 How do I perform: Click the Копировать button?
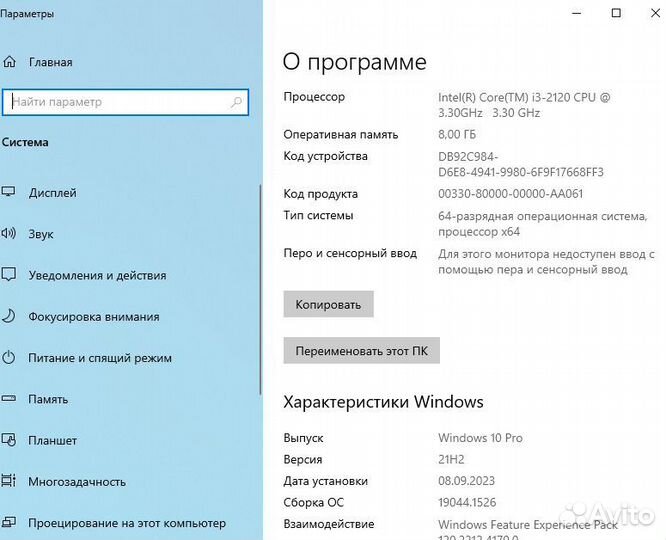click(x=328, y=304)
